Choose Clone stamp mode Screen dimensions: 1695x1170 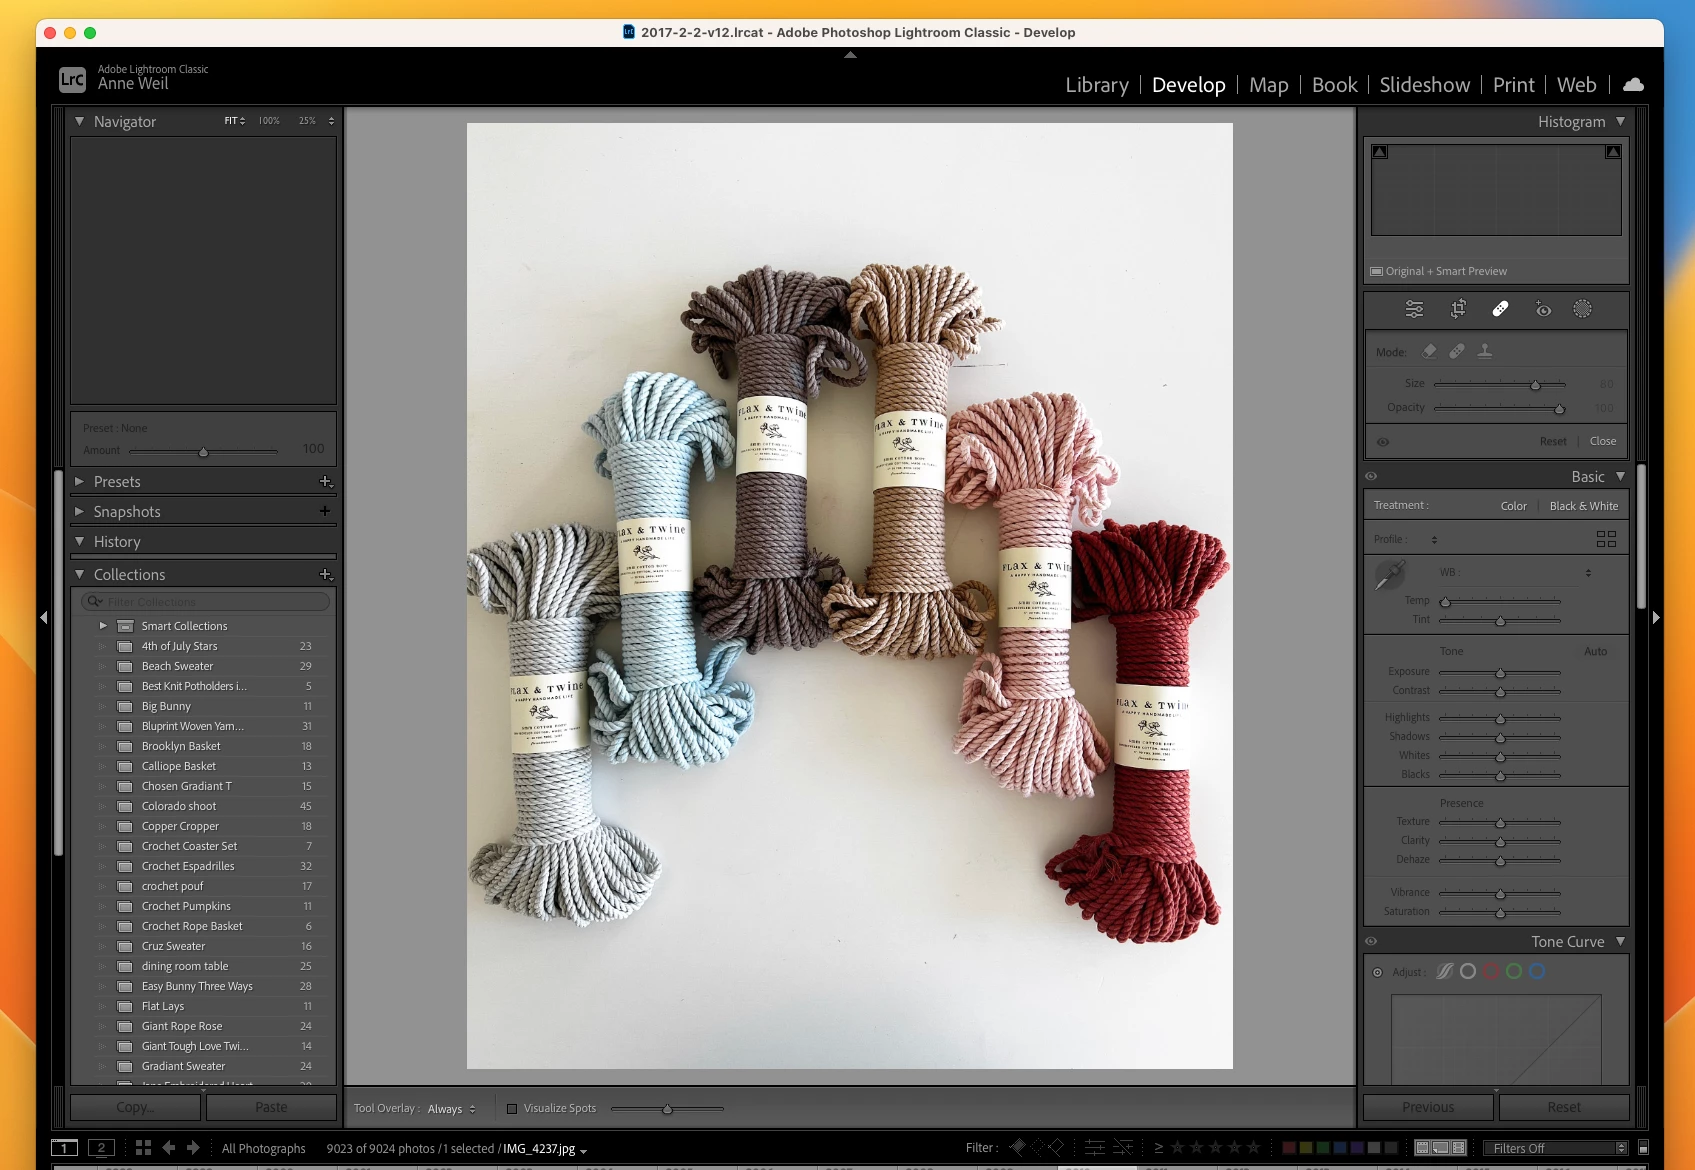[1485, 351]
